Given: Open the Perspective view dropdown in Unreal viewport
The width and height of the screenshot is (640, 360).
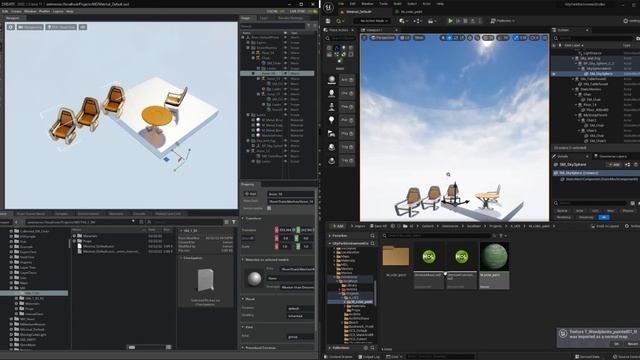Looking at the screenshot, I should [x=383, y=38].
